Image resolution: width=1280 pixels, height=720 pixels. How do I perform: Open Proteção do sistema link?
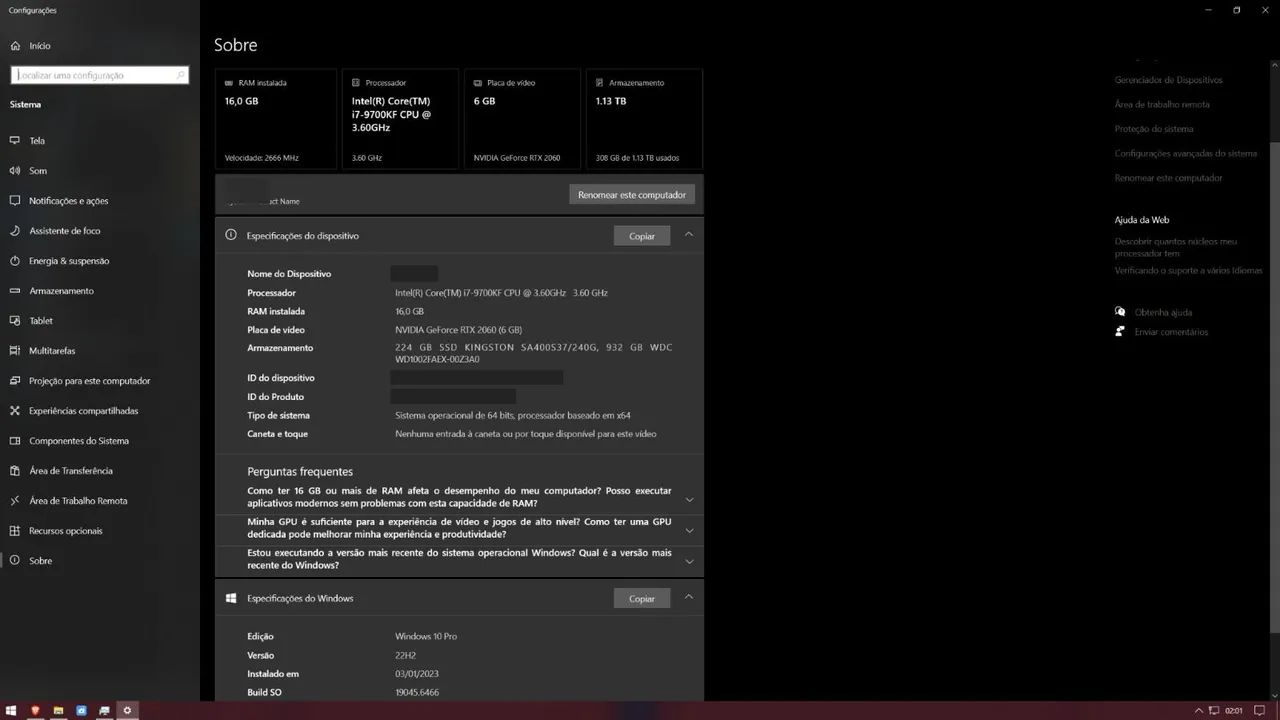(1154, 129)
